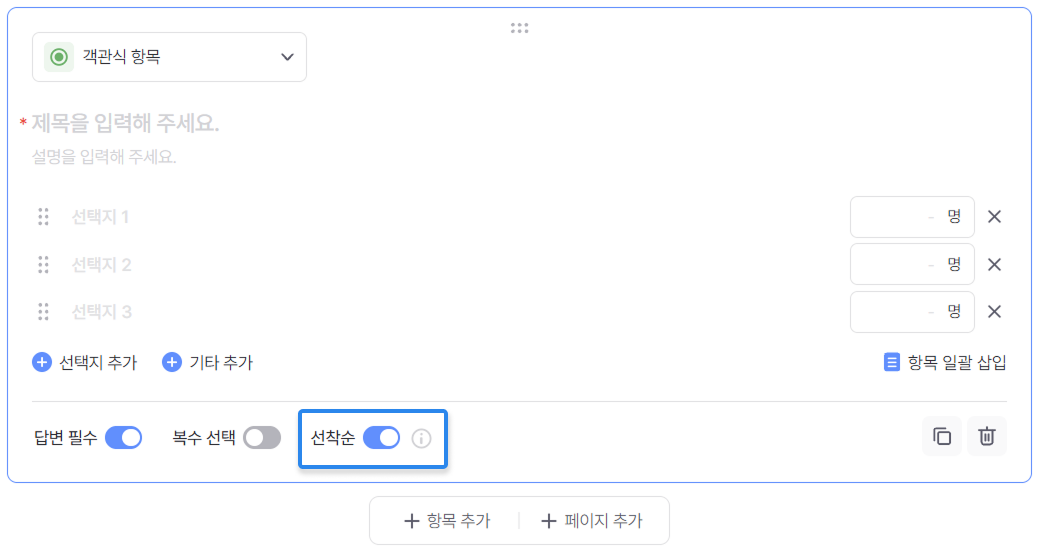This screenshot has width=1037, height=553.
Task: Grab the drag handle beside 선택지 1
Action: click(x=43, y=217)
